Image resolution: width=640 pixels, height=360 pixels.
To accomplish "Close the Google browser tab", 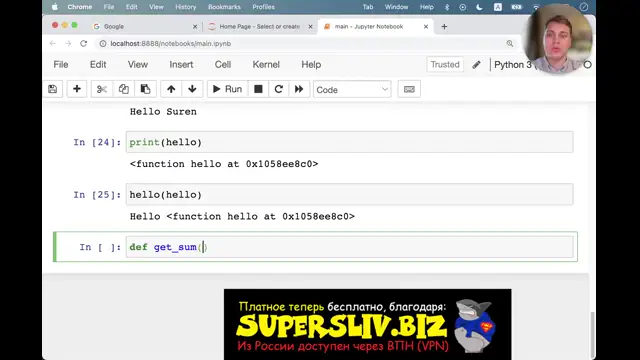I will (x=195, y=27).
